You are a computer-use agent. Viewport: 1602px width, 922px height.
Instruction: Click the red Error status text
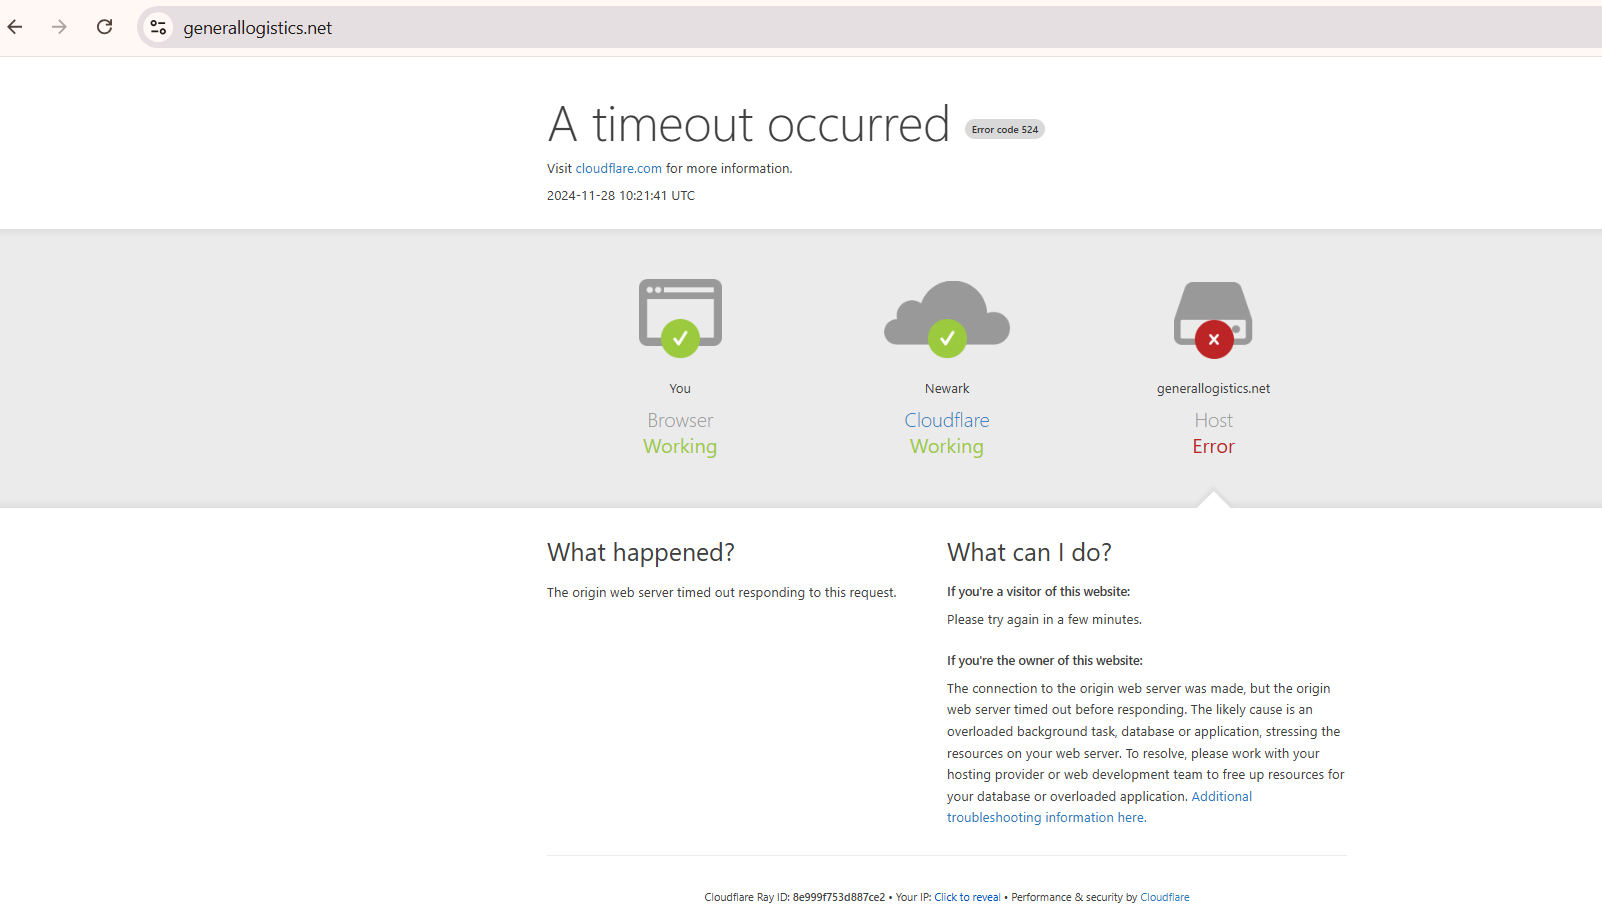1213,446
